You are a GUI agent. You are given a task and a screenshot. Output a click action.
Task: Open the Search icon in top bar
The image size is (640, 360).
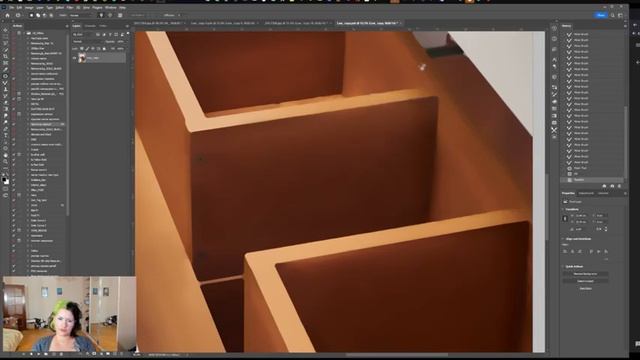(612, 15)
